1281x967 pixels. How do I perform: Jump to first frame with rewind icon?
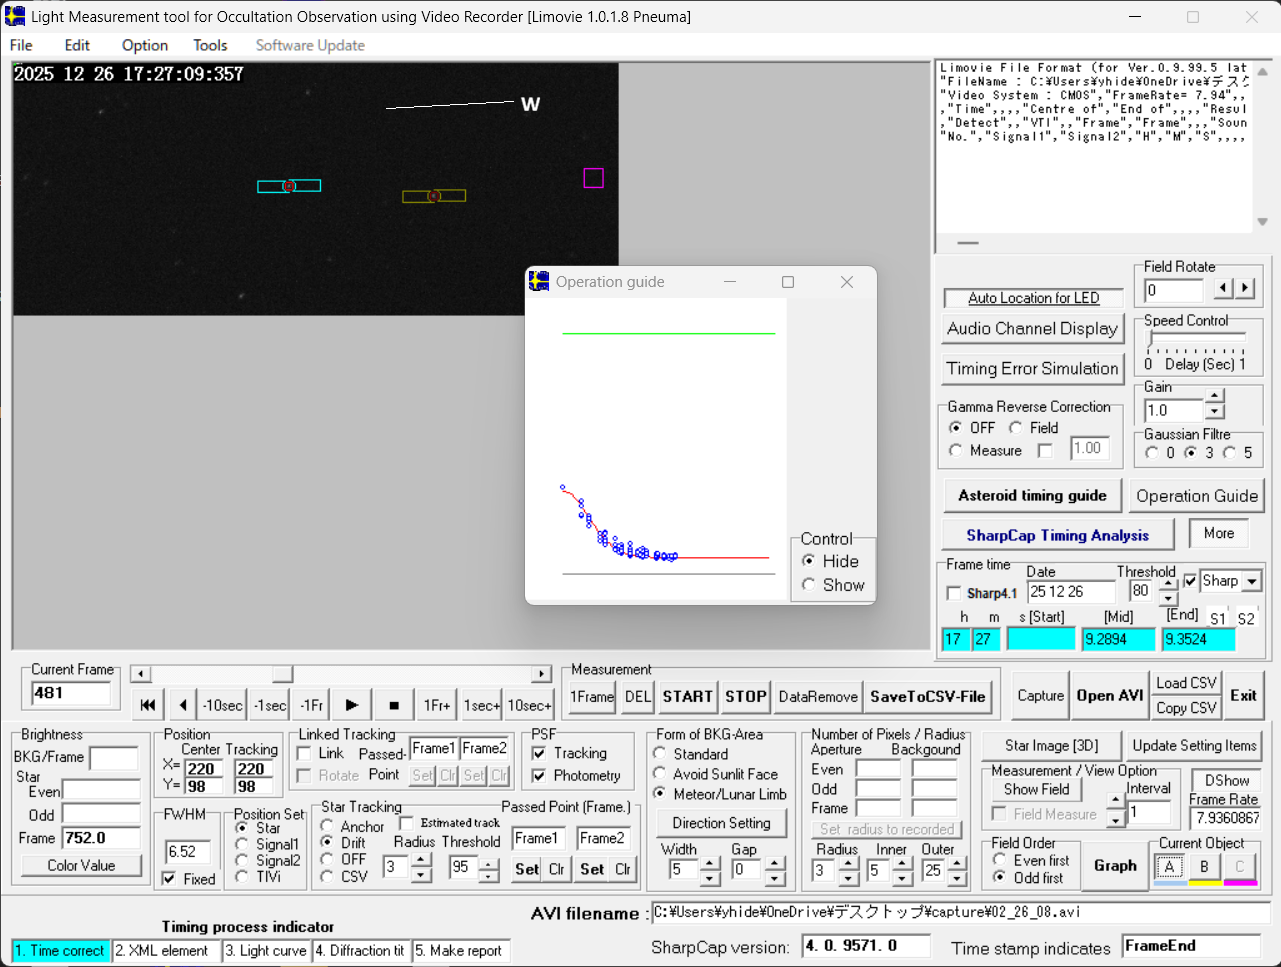pos(148,705)
